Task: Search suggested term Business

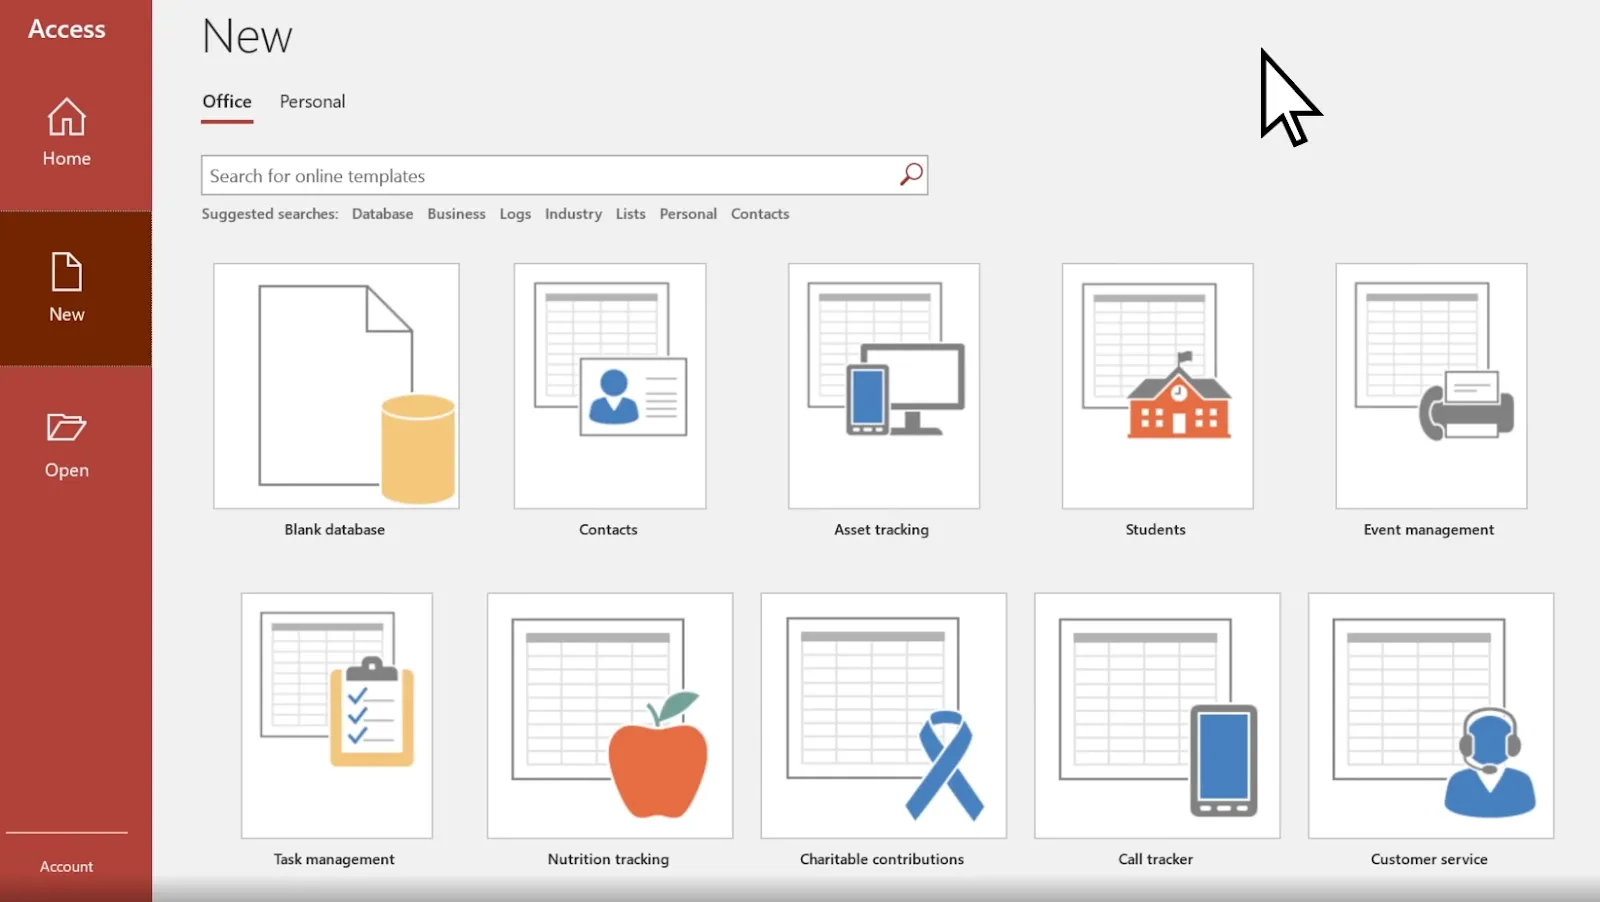Action: coord(456,214)
